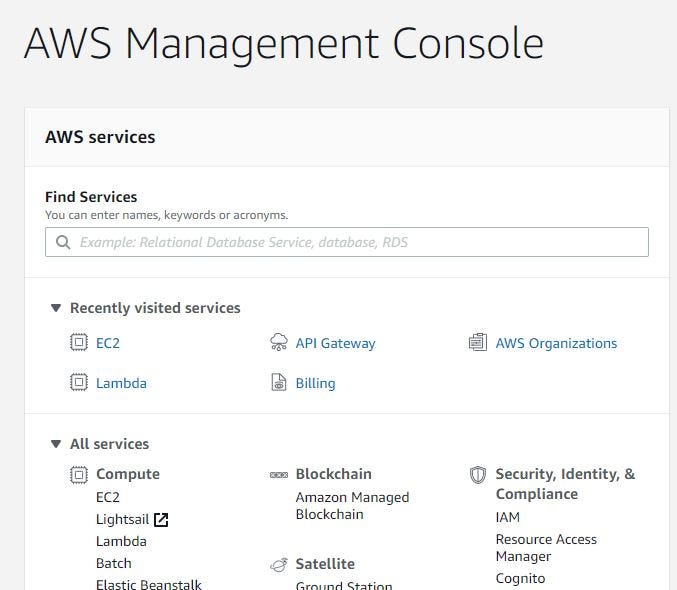Click the EC2 chip icon under Recently visited
Screen dimensions: 677x590
(x=79, y=343)
